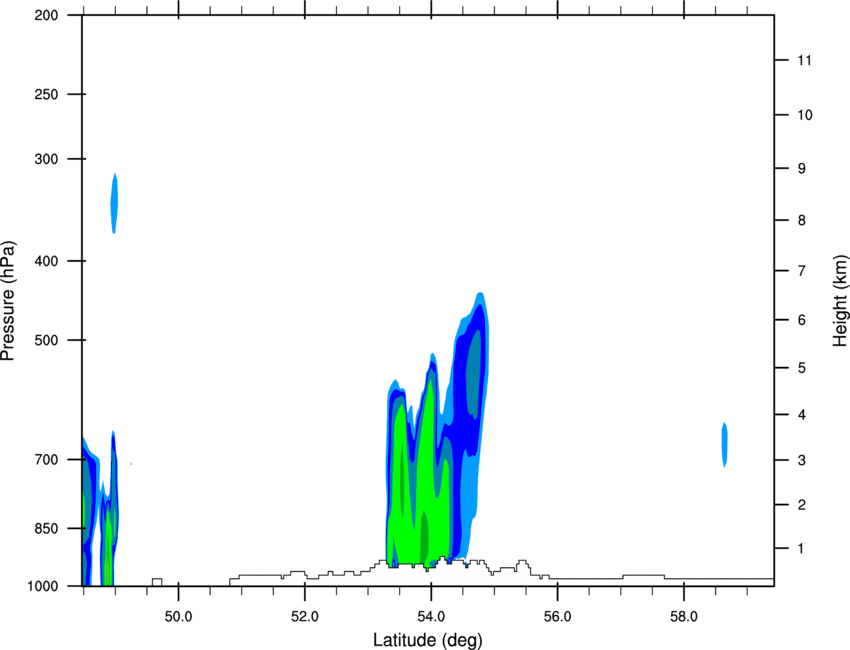Click the 52.0 latitude tick label
The image size is (850, 650).
click(305, 617)
